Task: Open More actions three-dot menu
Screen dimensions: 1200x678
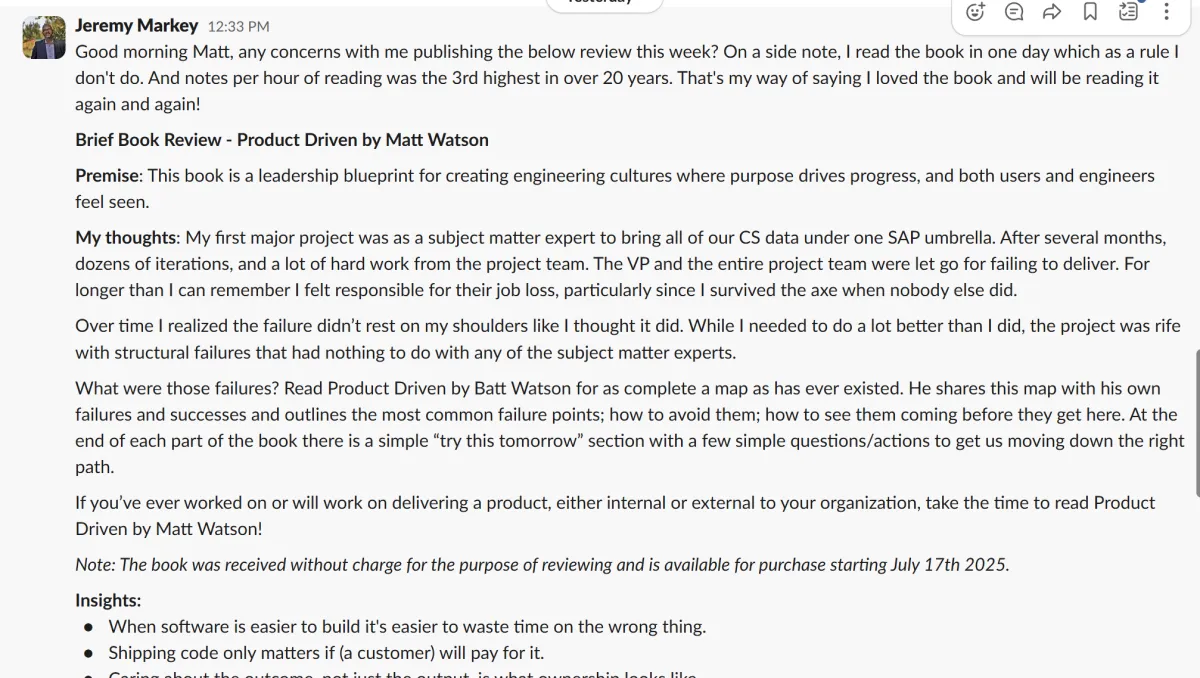Action: (x=1167, y=12)
